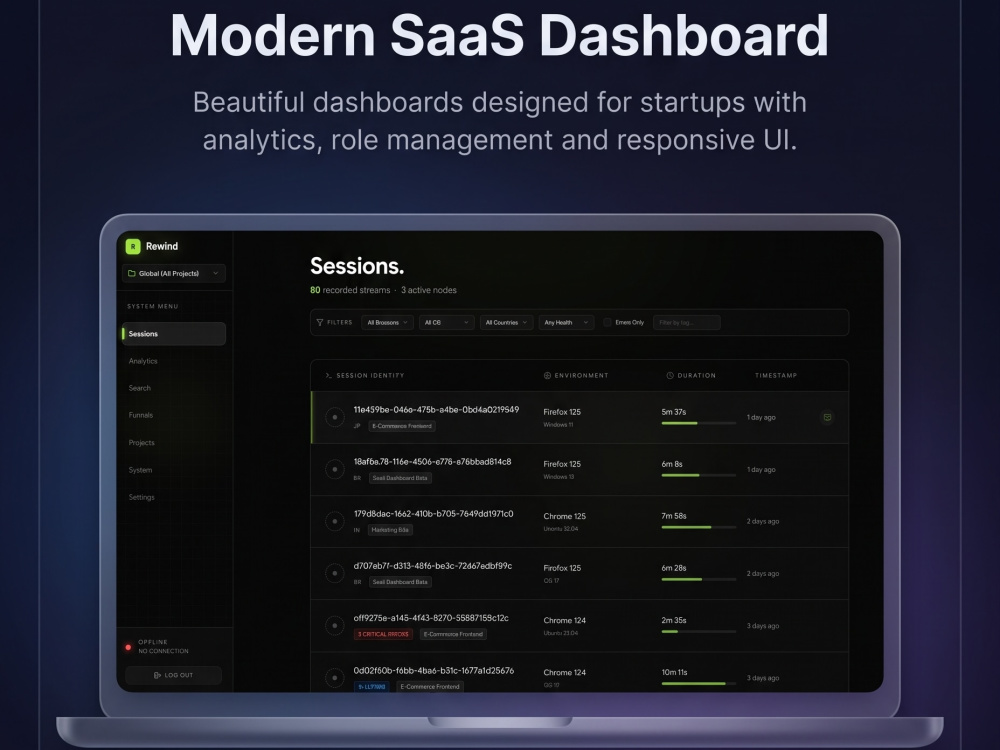Open the All Browsers filter dropdown

click(387, 323)
